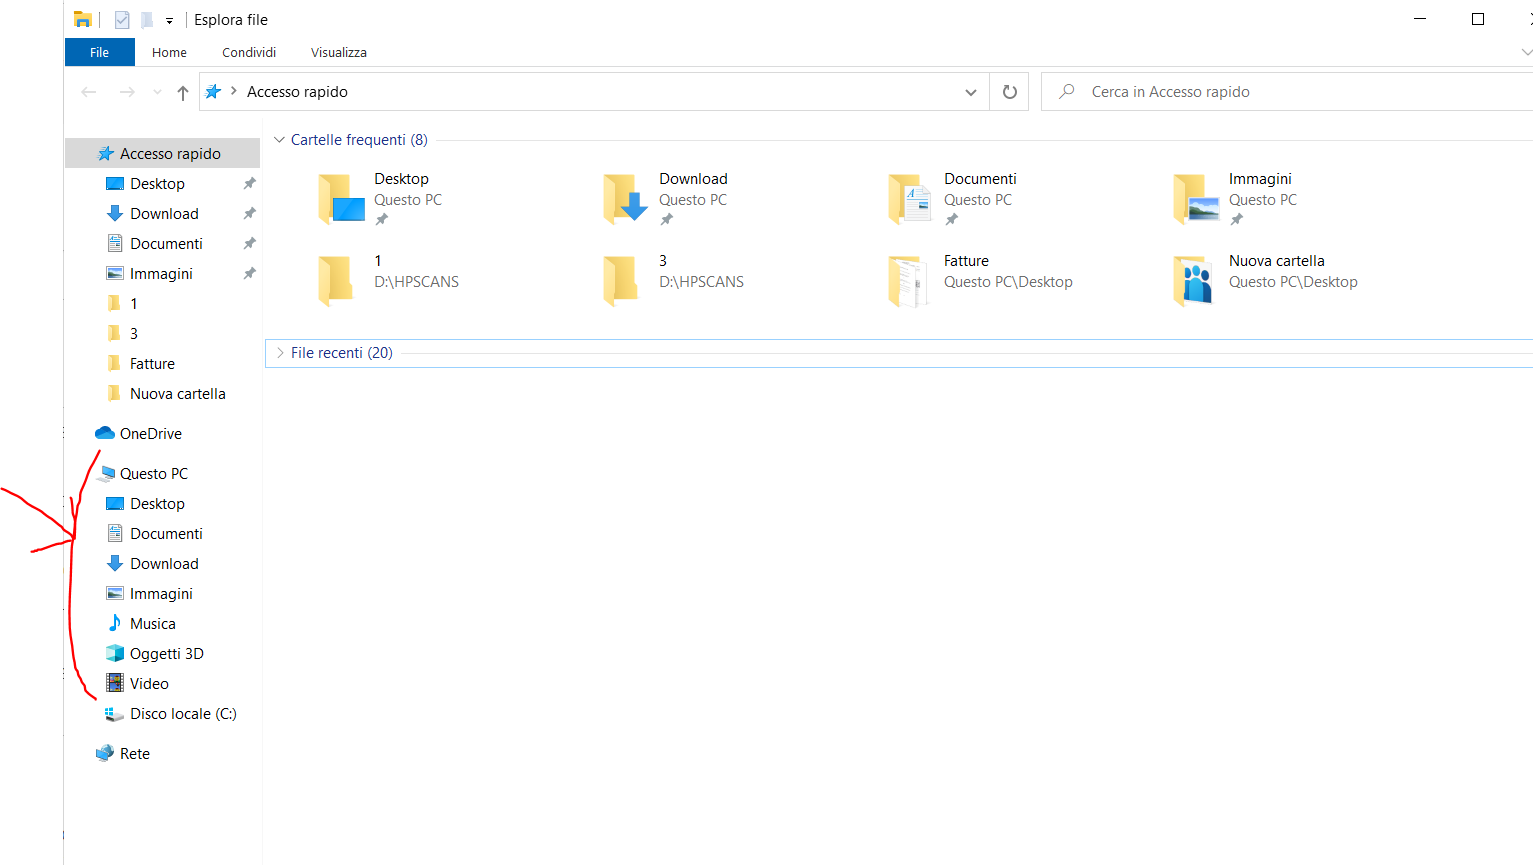
Task: Navigate up one folder level
Action: pyautogui.click(x=182, y=91)
